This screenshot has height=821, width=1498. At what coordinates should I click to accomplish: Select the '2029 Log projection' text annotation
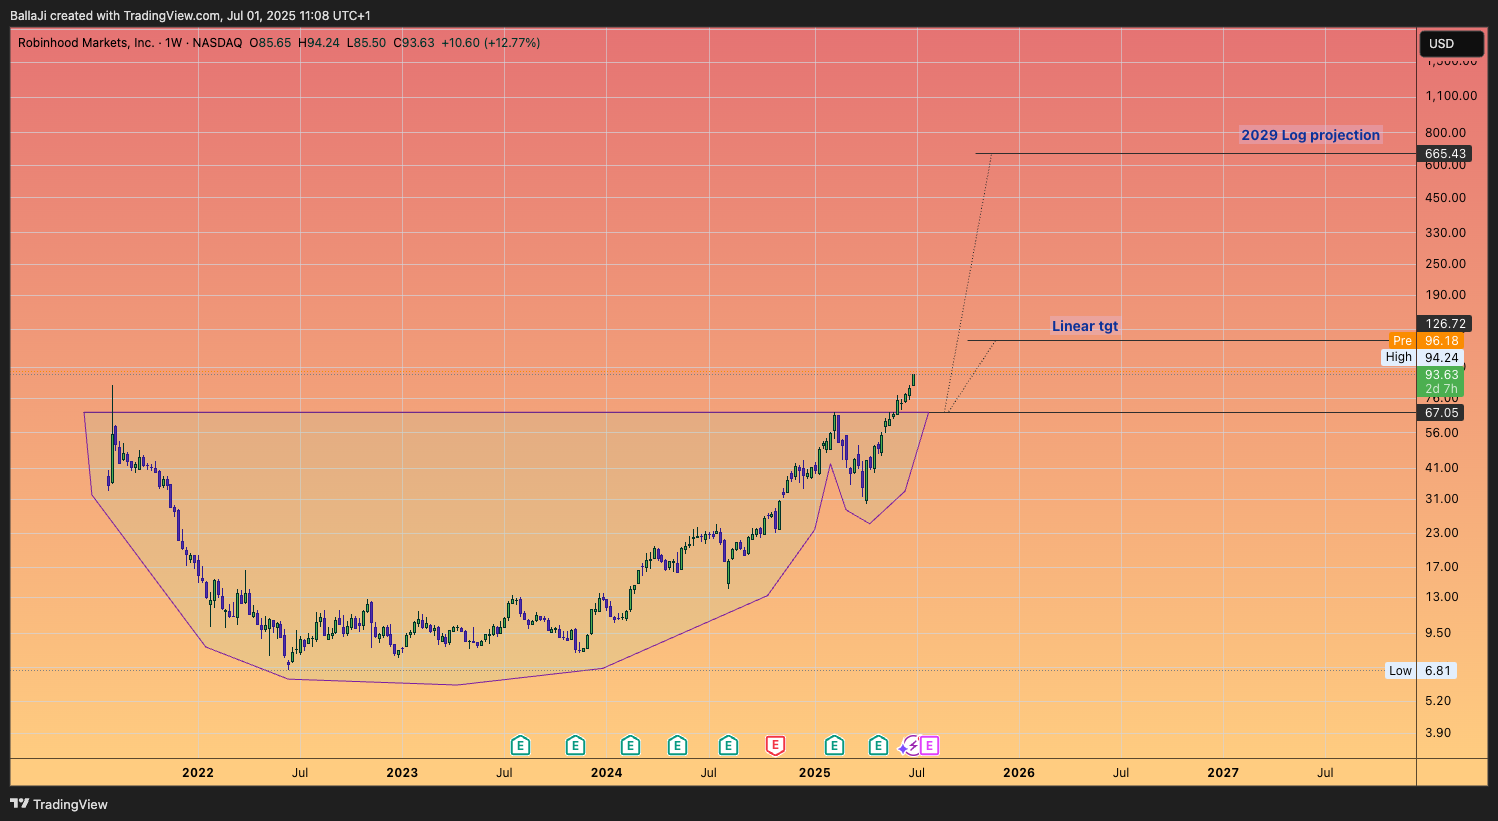point(1310,135)
